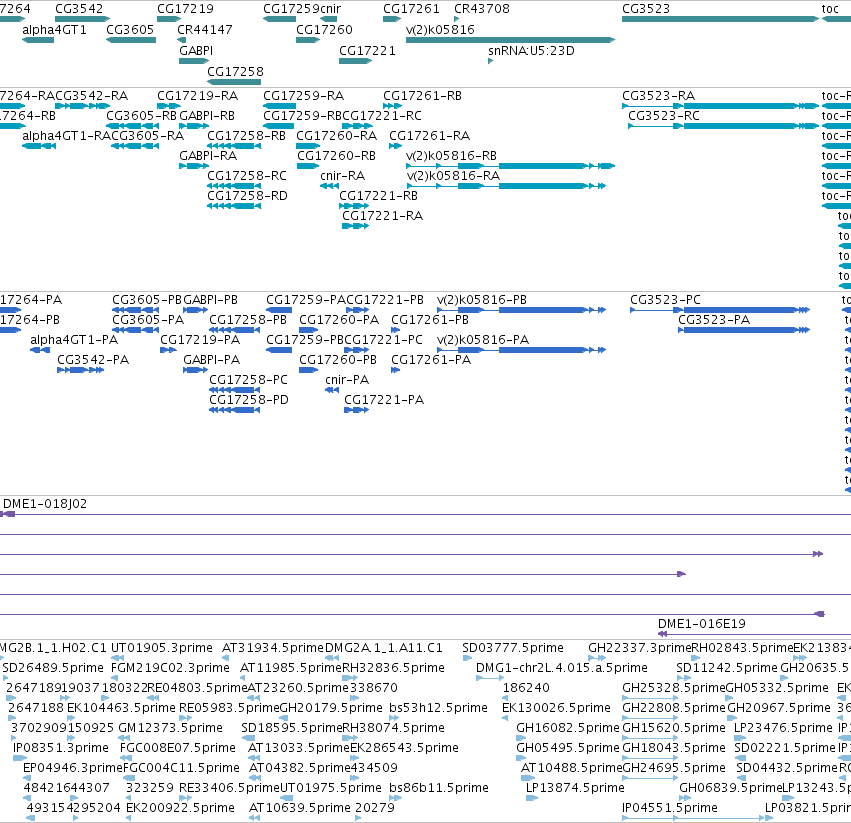
Task: Click the v(2)k05816-RB transcript
Action: point(510,166)
